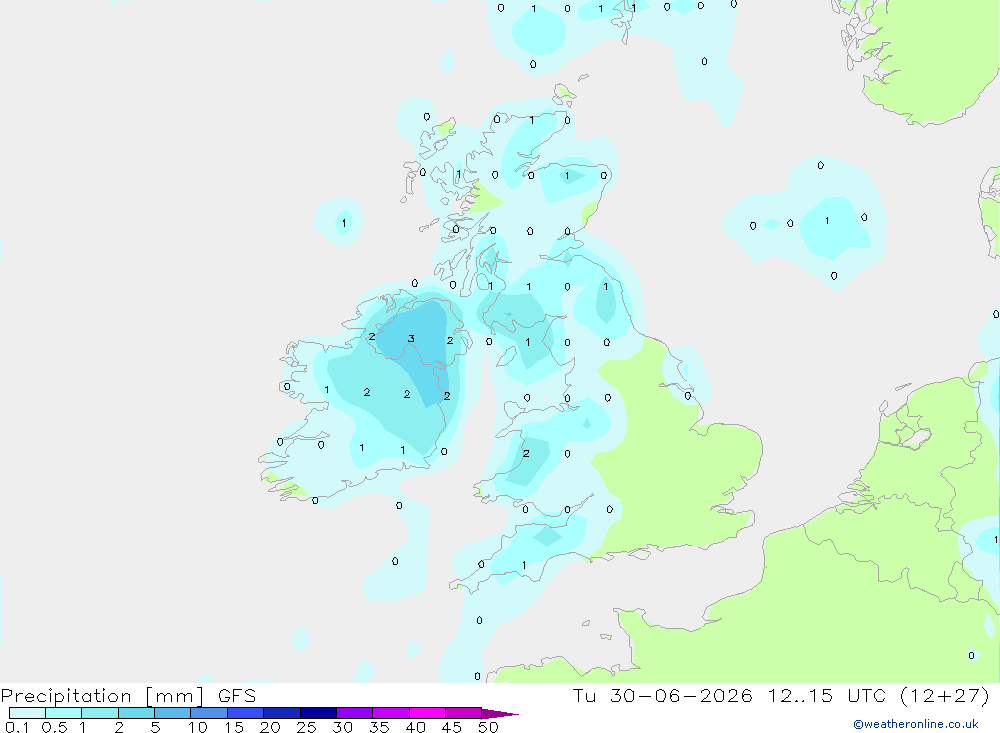Viewport: 1000px width, 733px height.
Task: Click the '10' legend scale label
Action: tap(198, 727)
